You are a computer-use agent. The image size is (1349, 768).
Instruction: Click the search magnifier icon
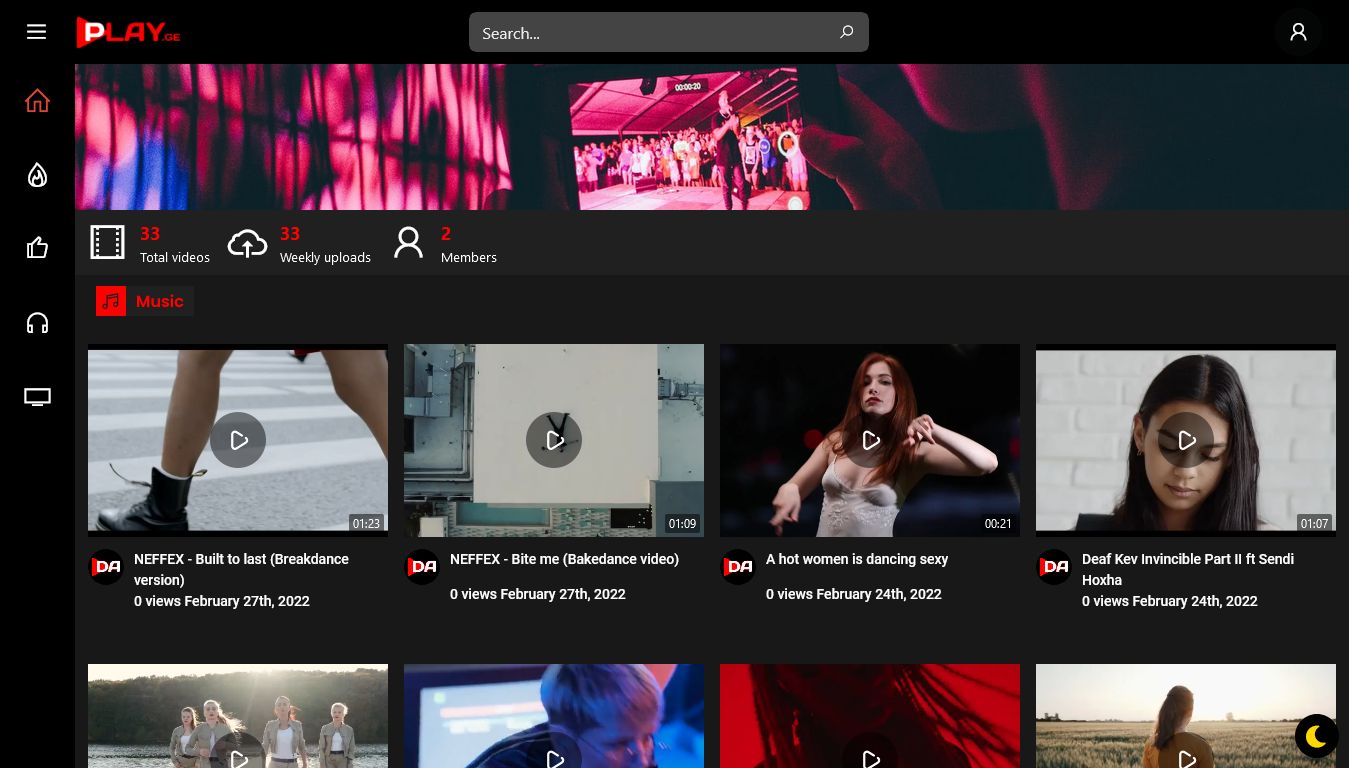[x=846, y=32]
